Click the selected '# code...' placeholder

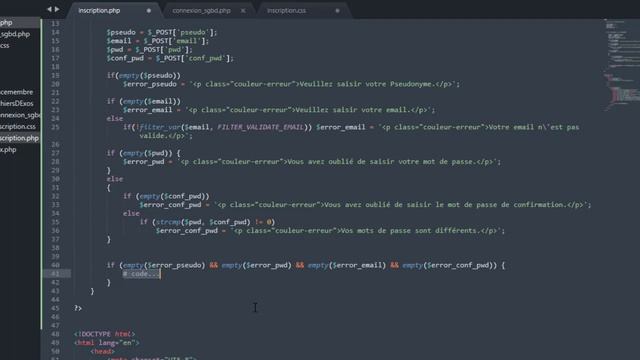(x=142, y=274)
